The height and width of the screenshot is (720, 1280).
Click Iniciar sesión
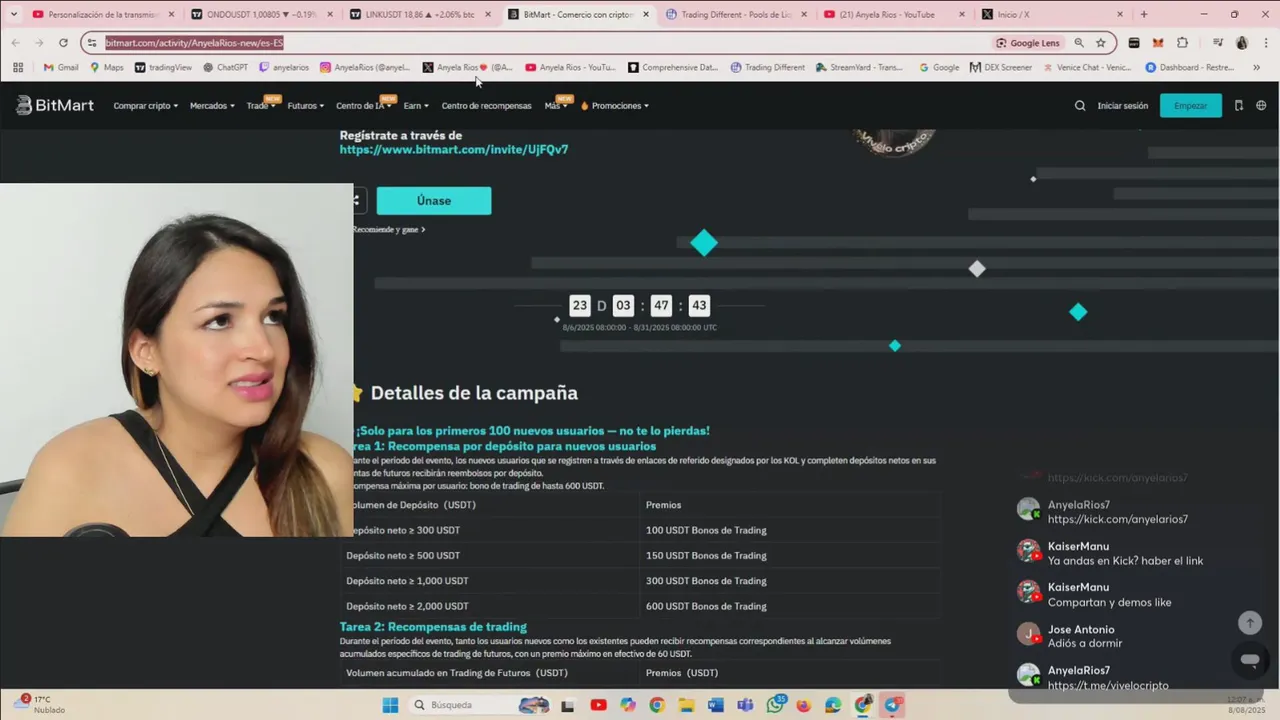tap(1122, 106)
